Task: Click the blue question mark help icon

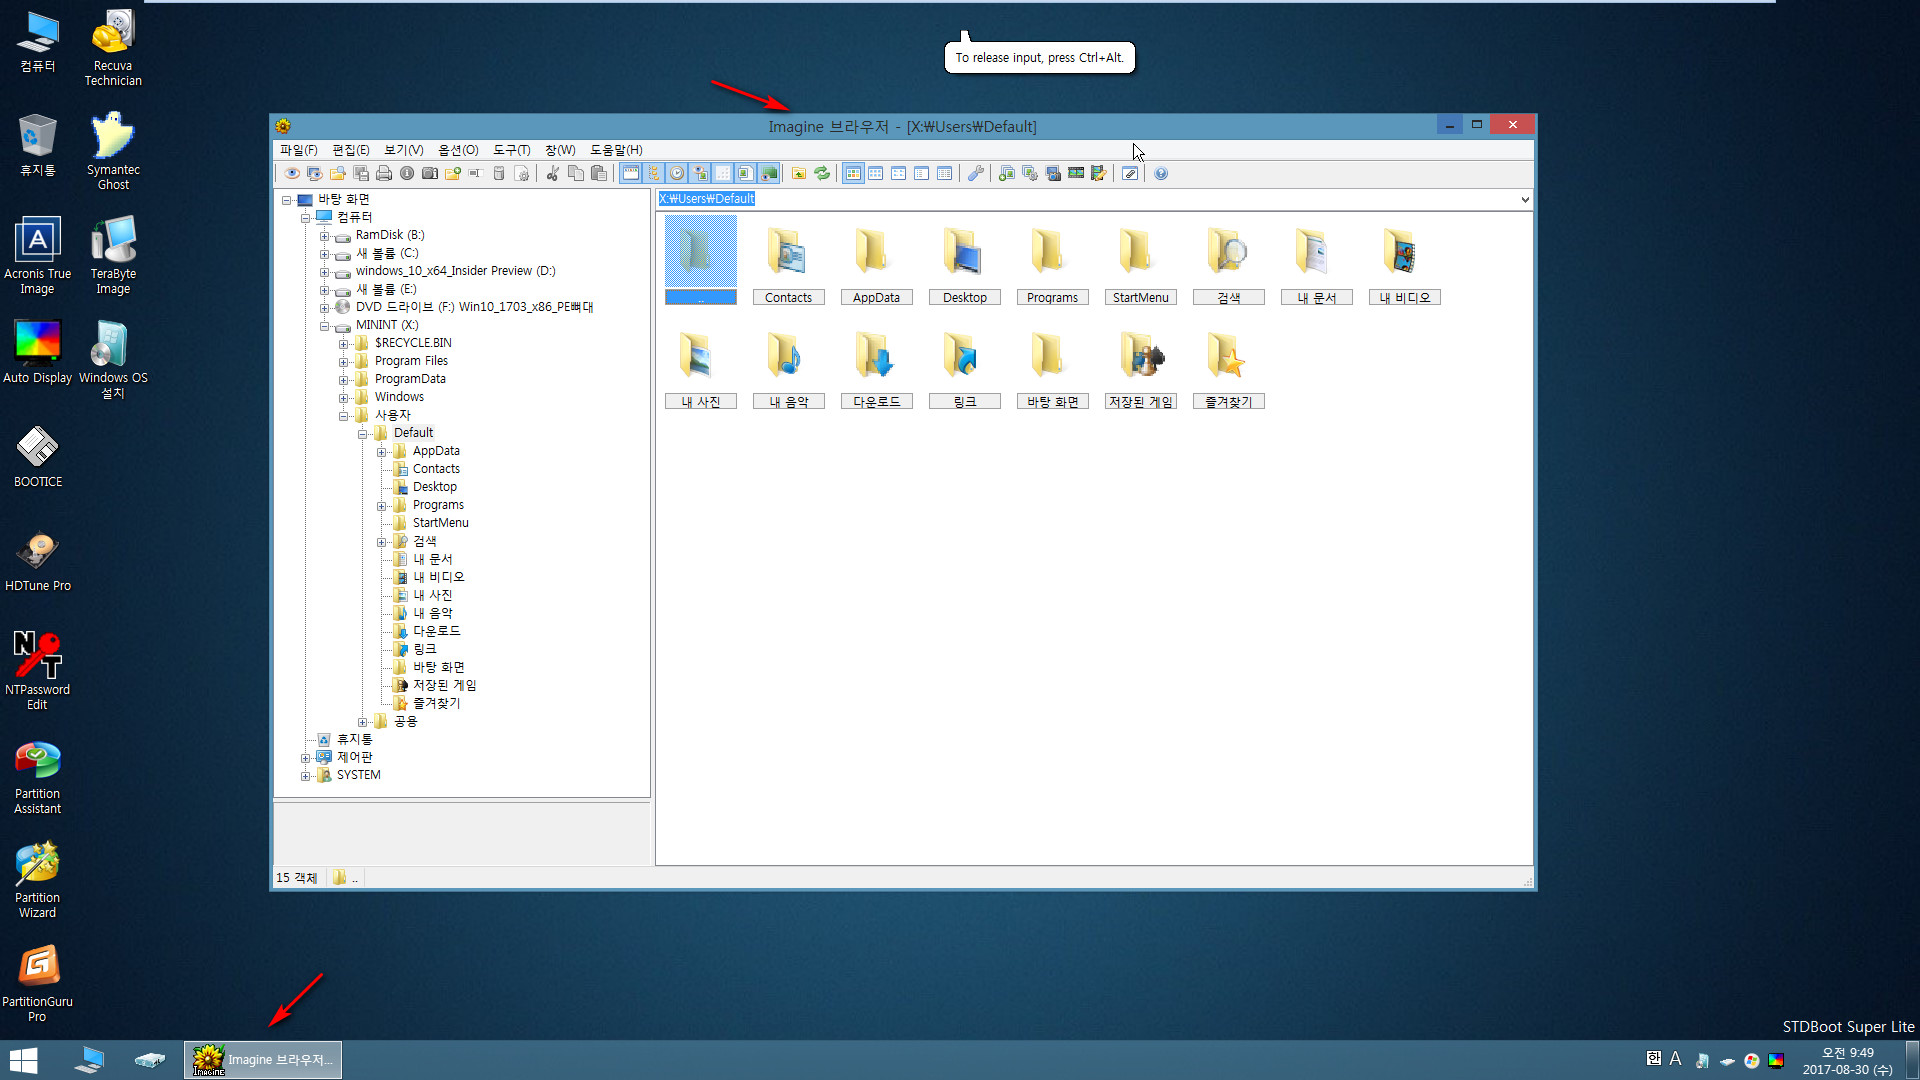Action: pyautogui.click(x=1161, y=173)
